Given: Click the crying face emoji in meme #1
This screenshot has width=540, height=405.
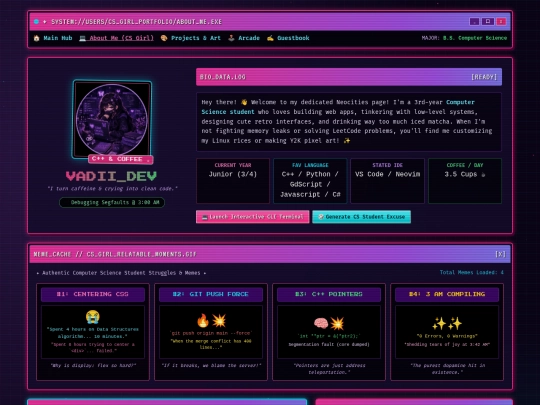Looking at the screenshot, I should coord(93,317).
